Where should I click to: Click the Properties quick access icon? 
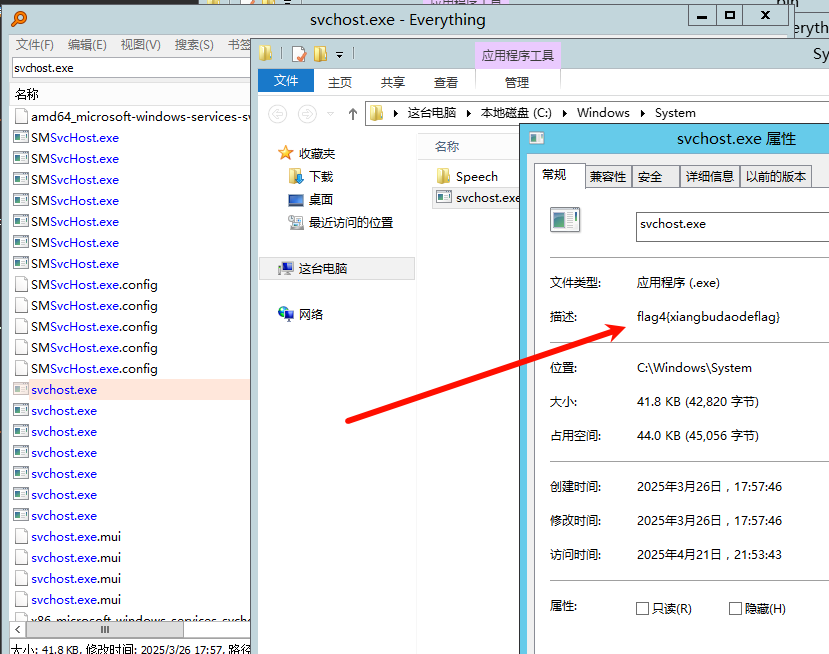click(298, 54)
